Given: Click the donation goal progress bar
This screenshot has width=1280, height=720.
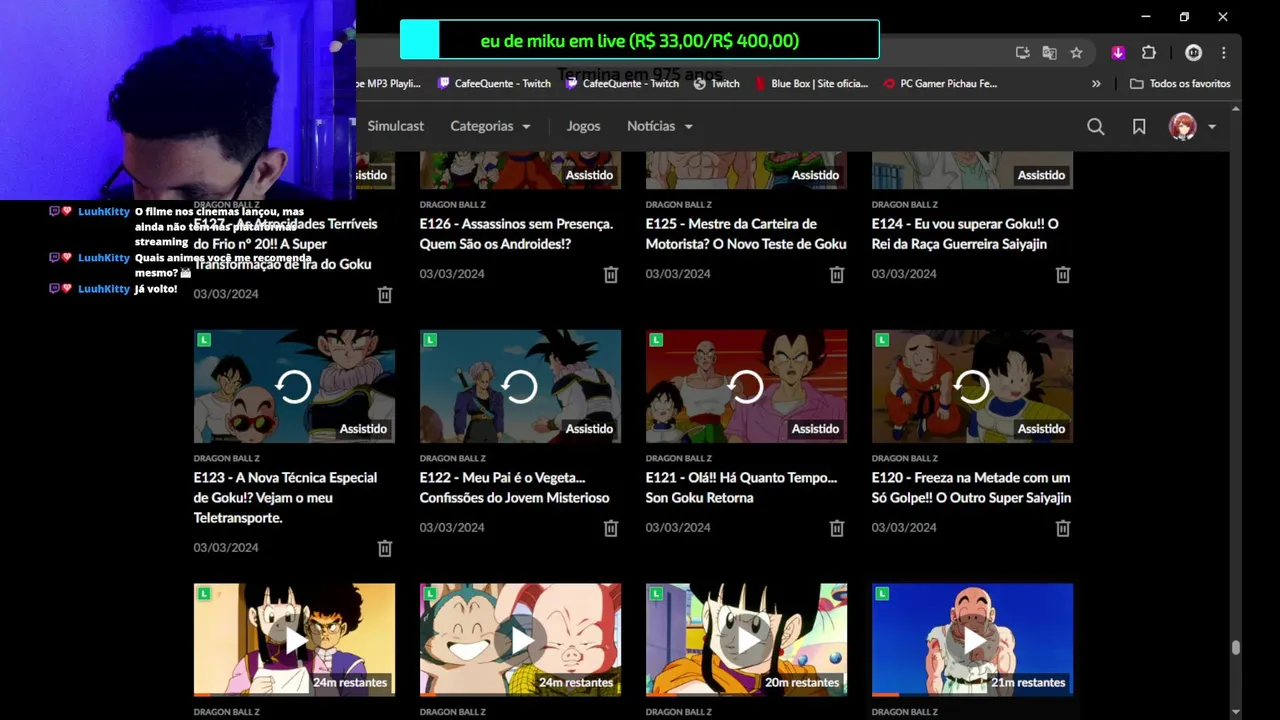Looking at the screenshot, I should tap(640, 40).
